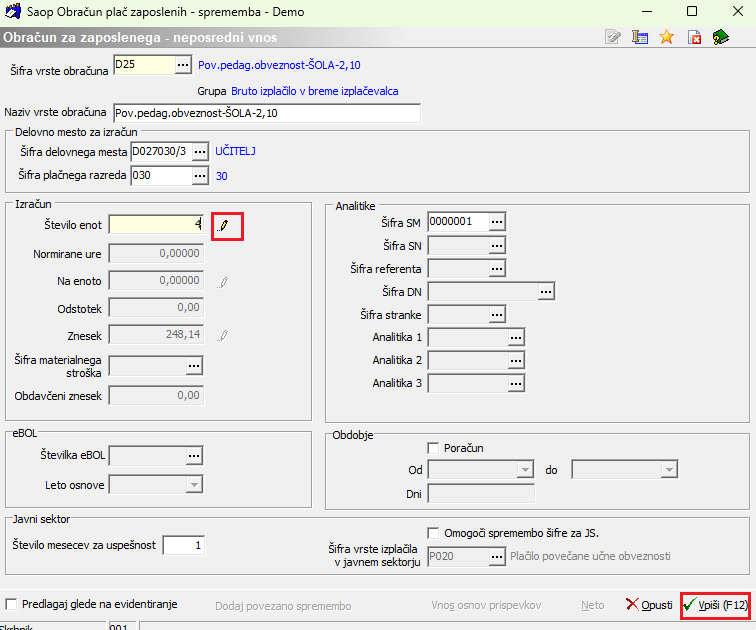Screen dimensions: 756x630
Task: Click the Obdavčeni znesek field
Action: pos(156,396)
